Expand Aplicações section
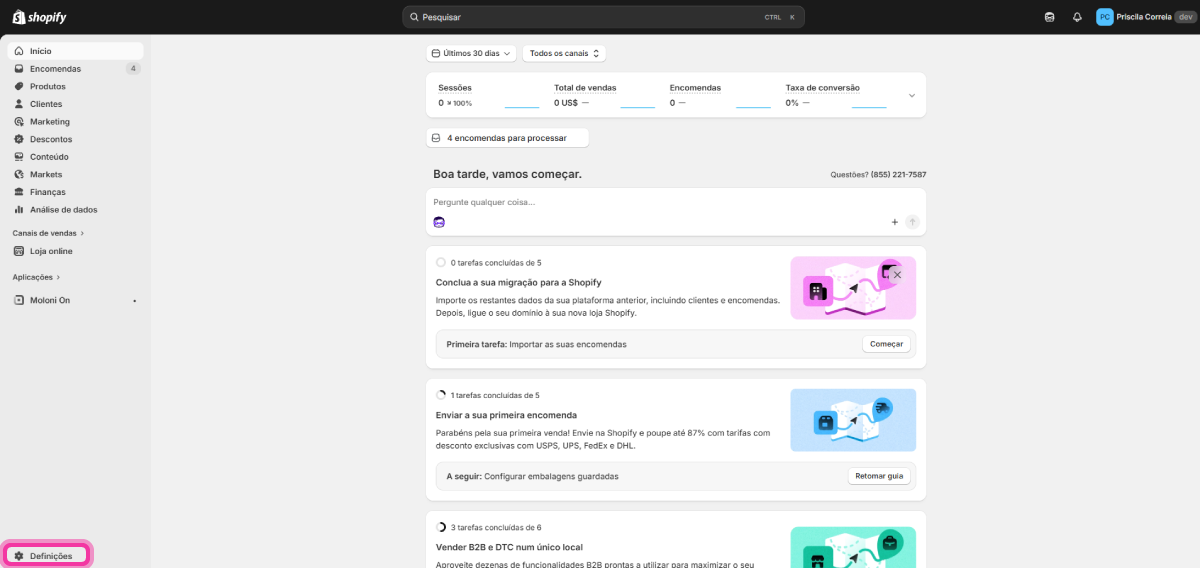 click(x=36, y=277)
